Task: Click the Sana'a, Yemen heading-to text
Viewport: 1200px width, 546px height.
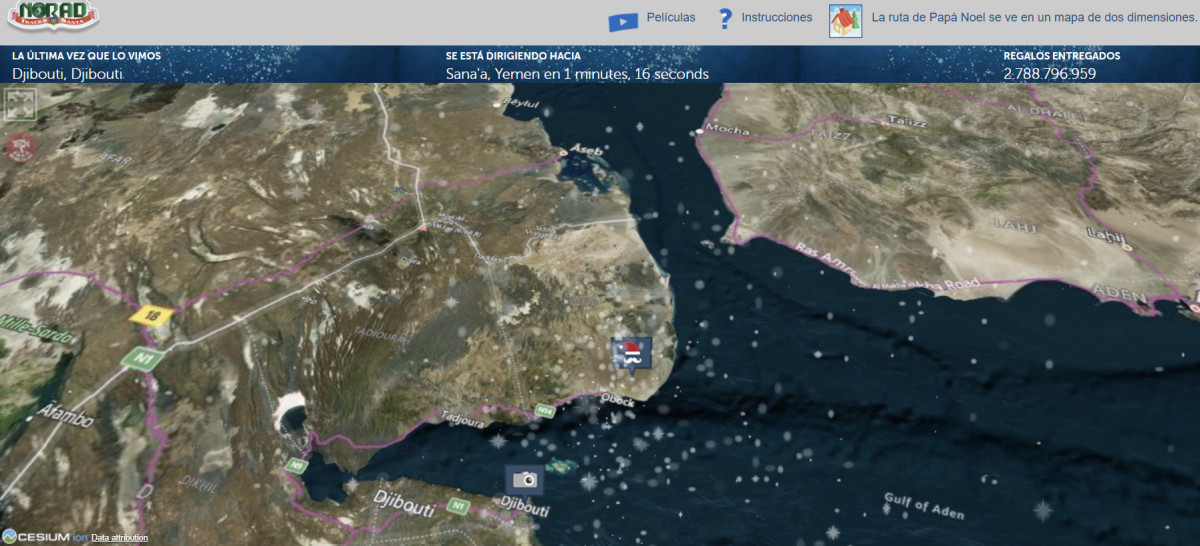Action: coord(577,74)
